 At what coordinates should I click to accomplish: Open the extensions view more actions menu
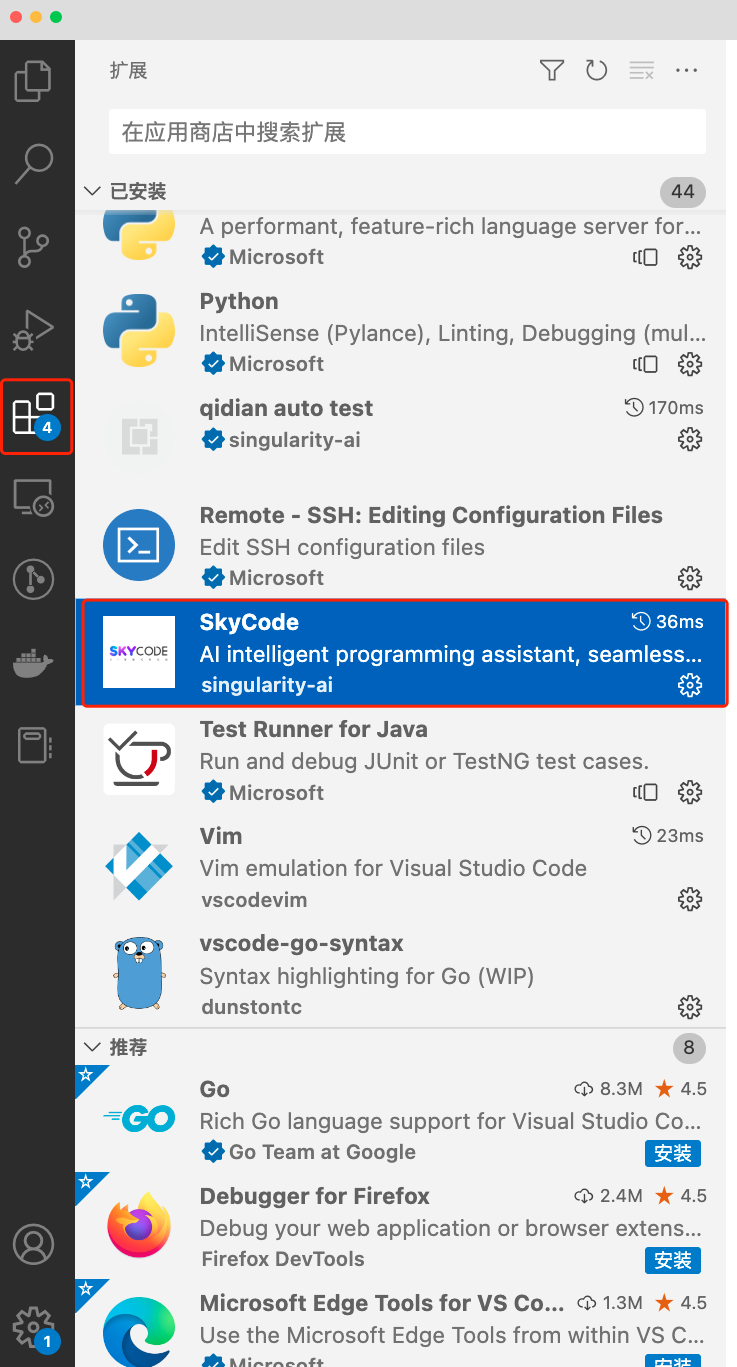(x=686, y=70)
